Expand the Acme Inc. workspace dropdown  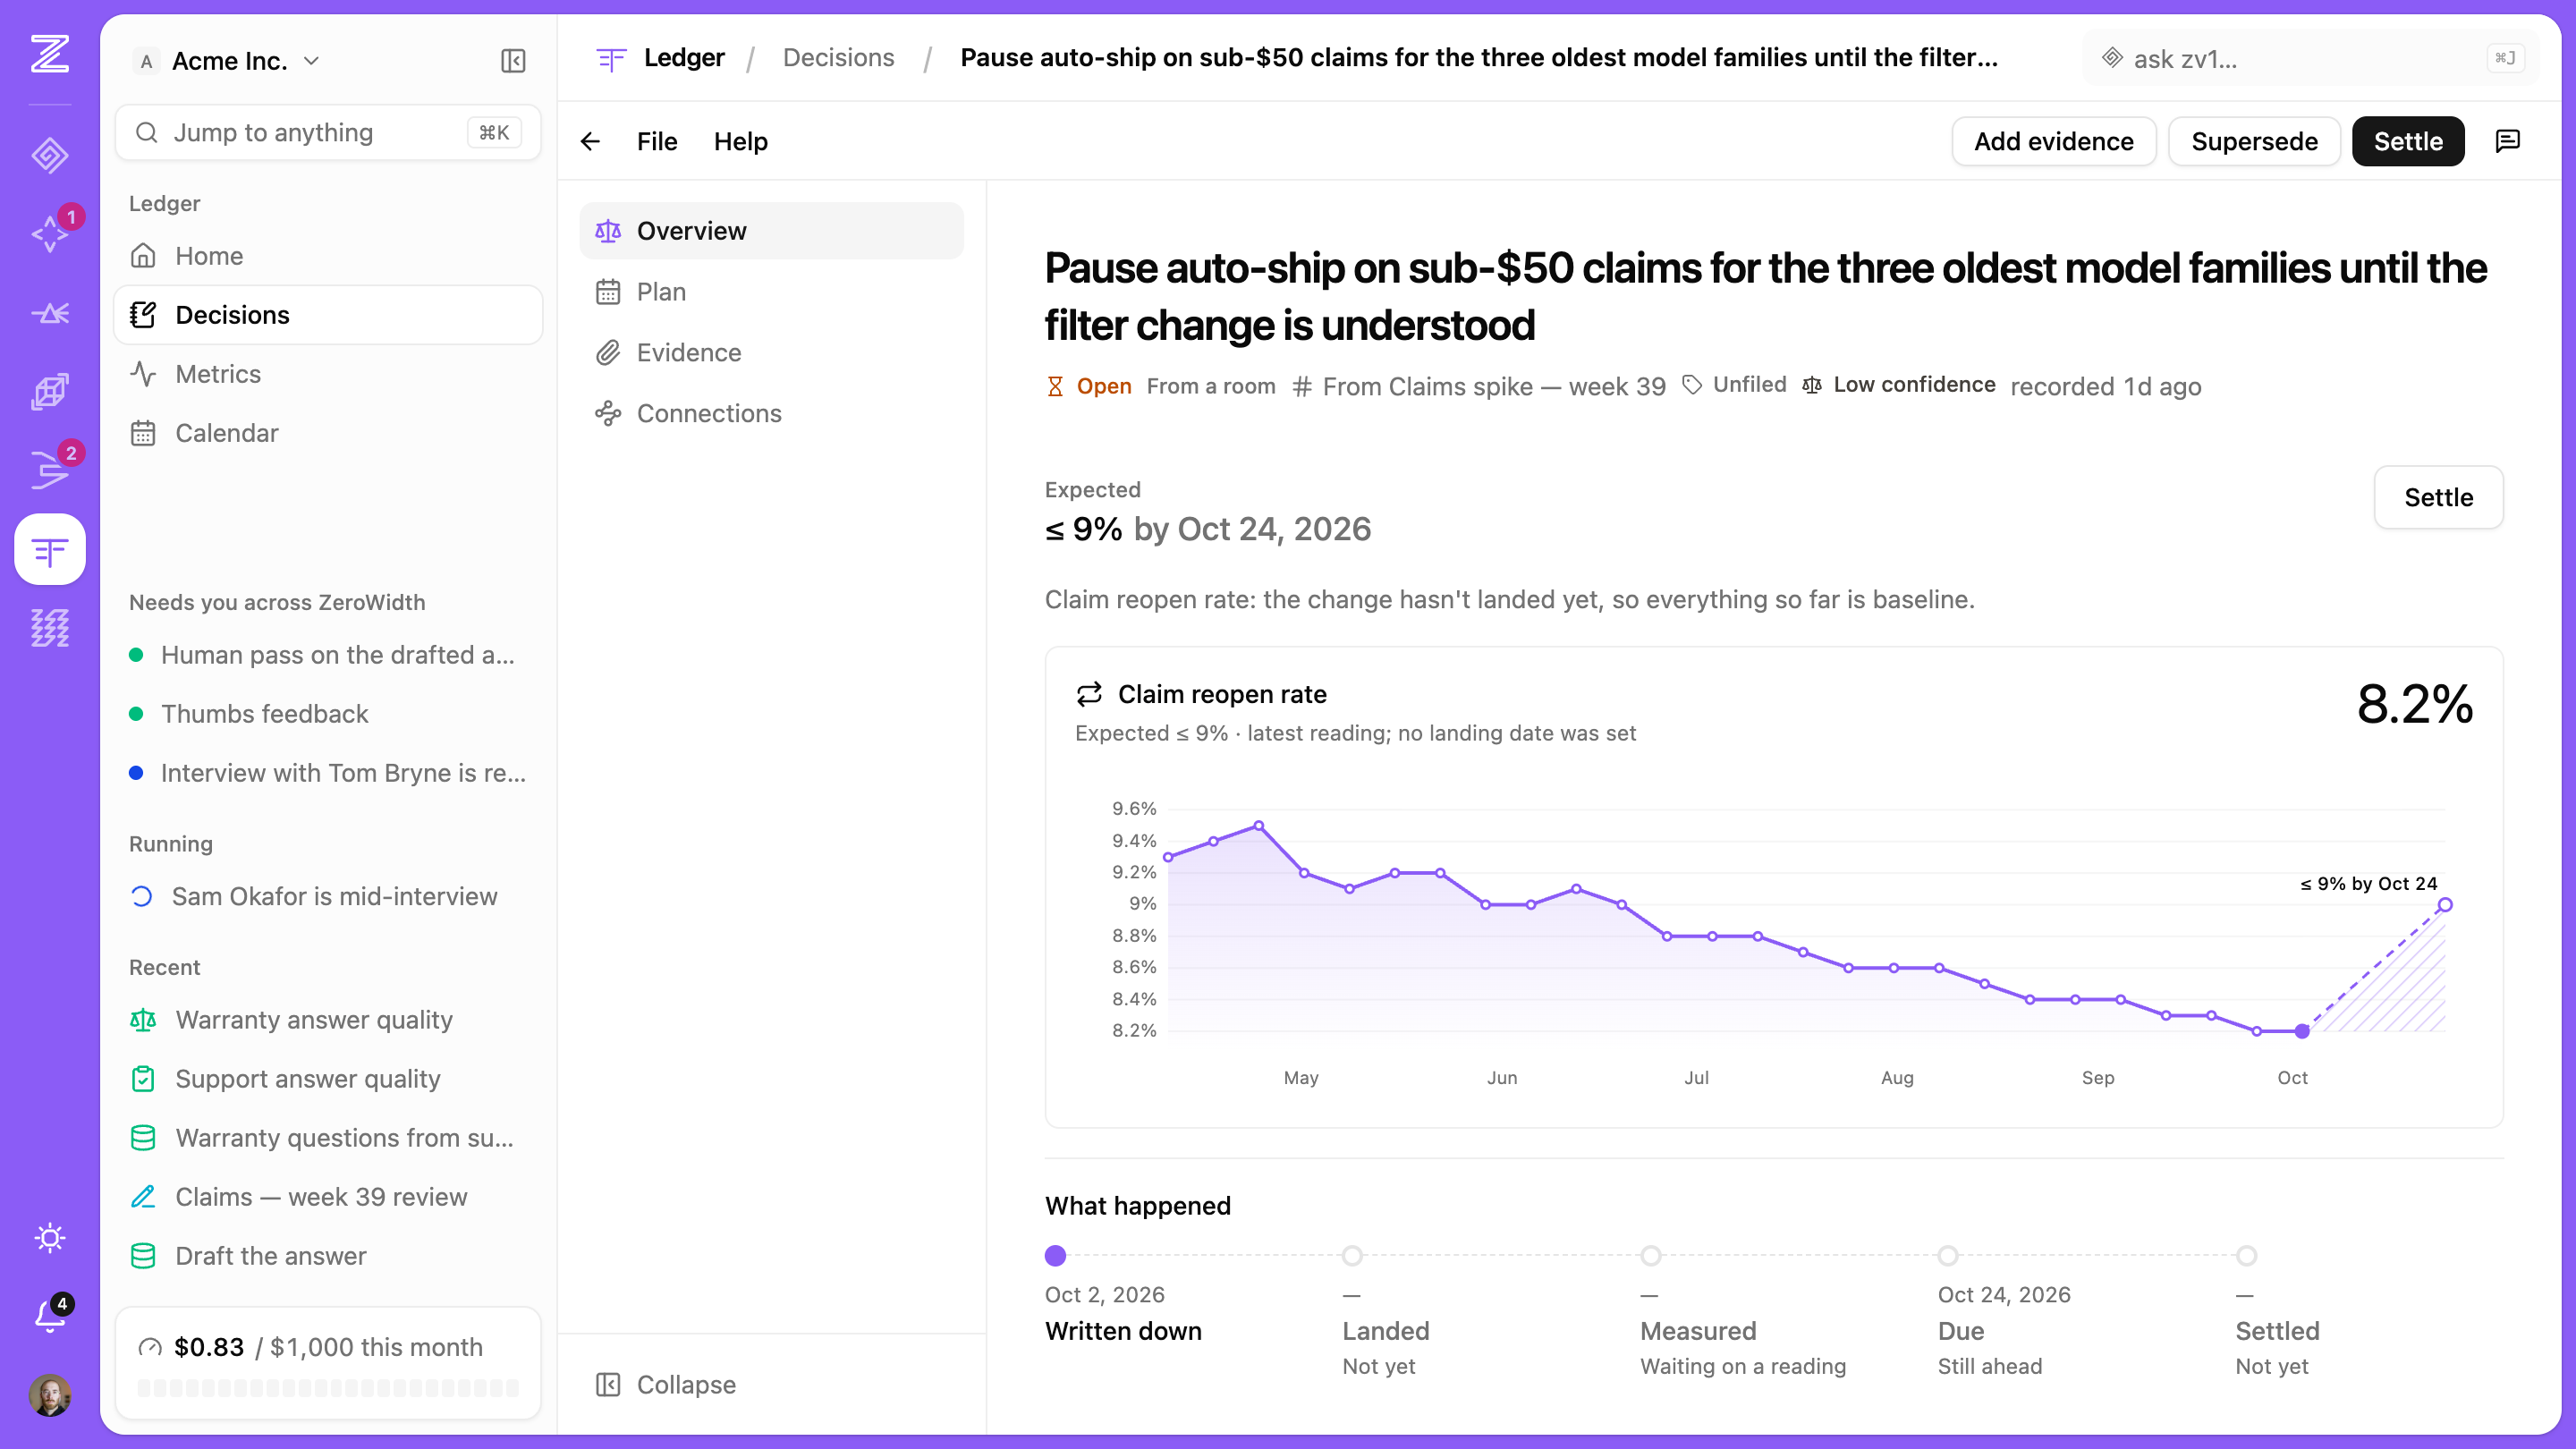click(228, 61)
